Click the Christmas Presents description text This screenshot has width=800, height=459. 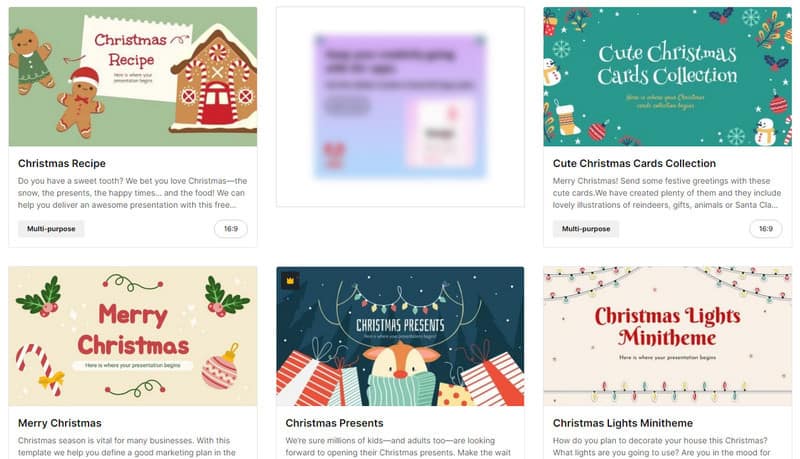(398, 447)
